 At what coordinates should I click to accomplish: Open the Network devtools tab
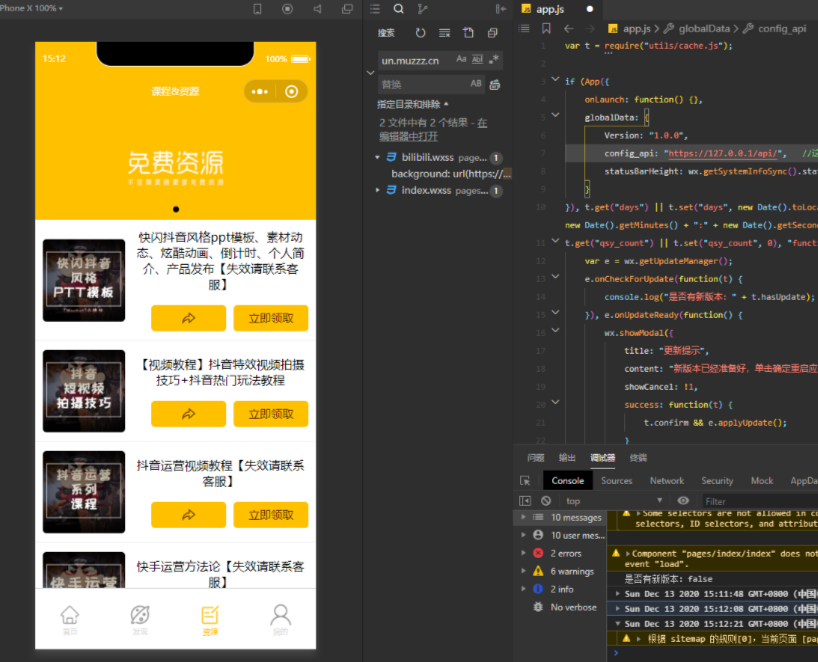pos(667,480)
